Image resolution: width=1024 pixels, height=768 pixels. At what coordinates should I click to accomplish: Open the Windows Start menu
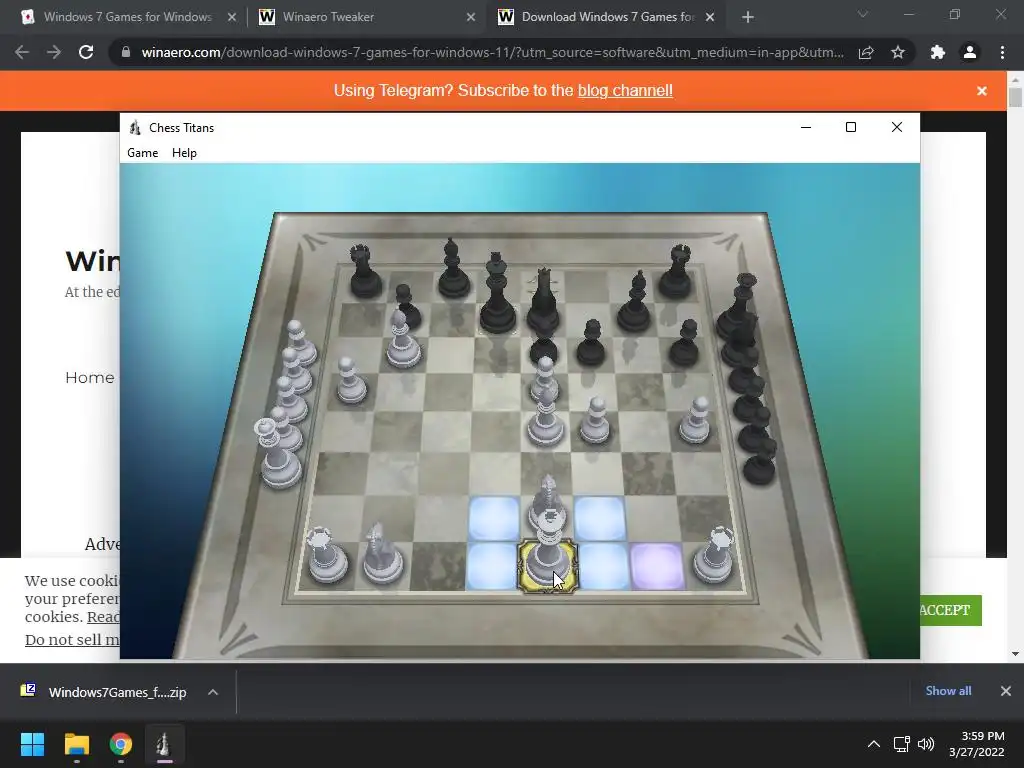(x=32, y=744)
